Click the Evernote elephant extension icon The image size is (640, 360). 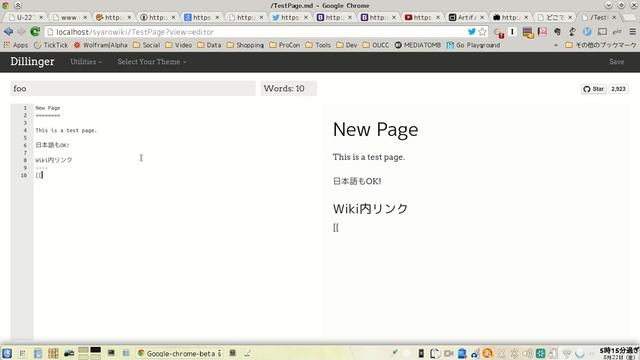557,32
